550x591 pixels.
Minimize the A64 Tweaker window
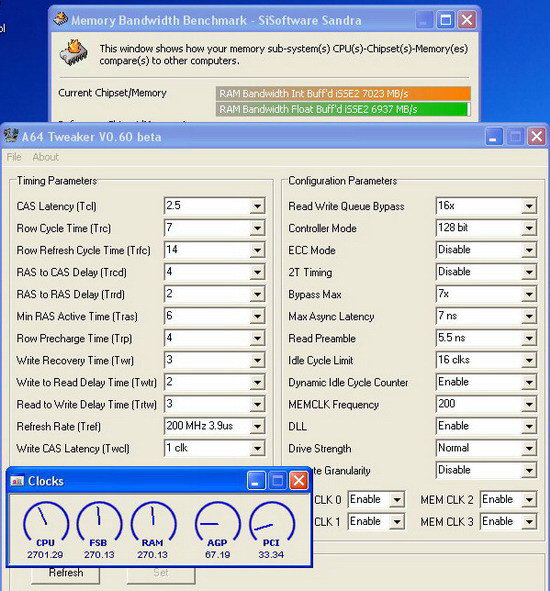pyautogui.click(x=493, y=136)
